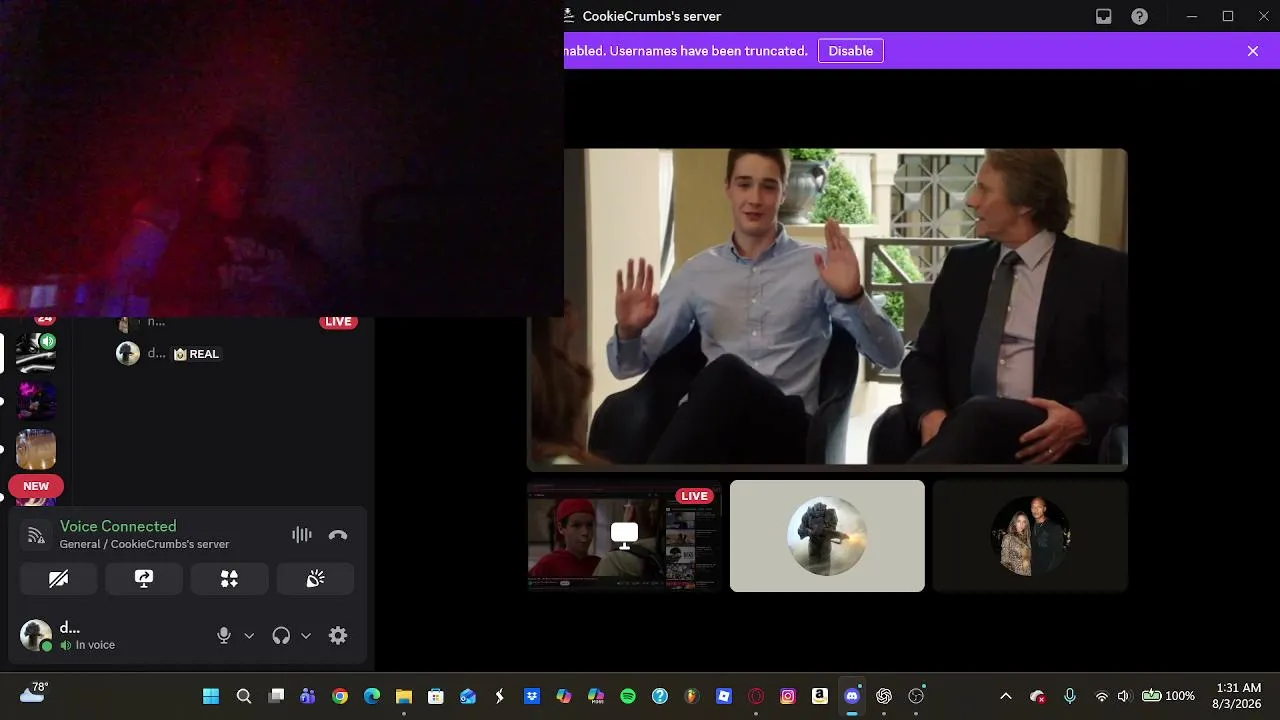Open the purple-pink server icon in the sidebar
This screenshot has width=1280, height=720.
click(36, 401)
